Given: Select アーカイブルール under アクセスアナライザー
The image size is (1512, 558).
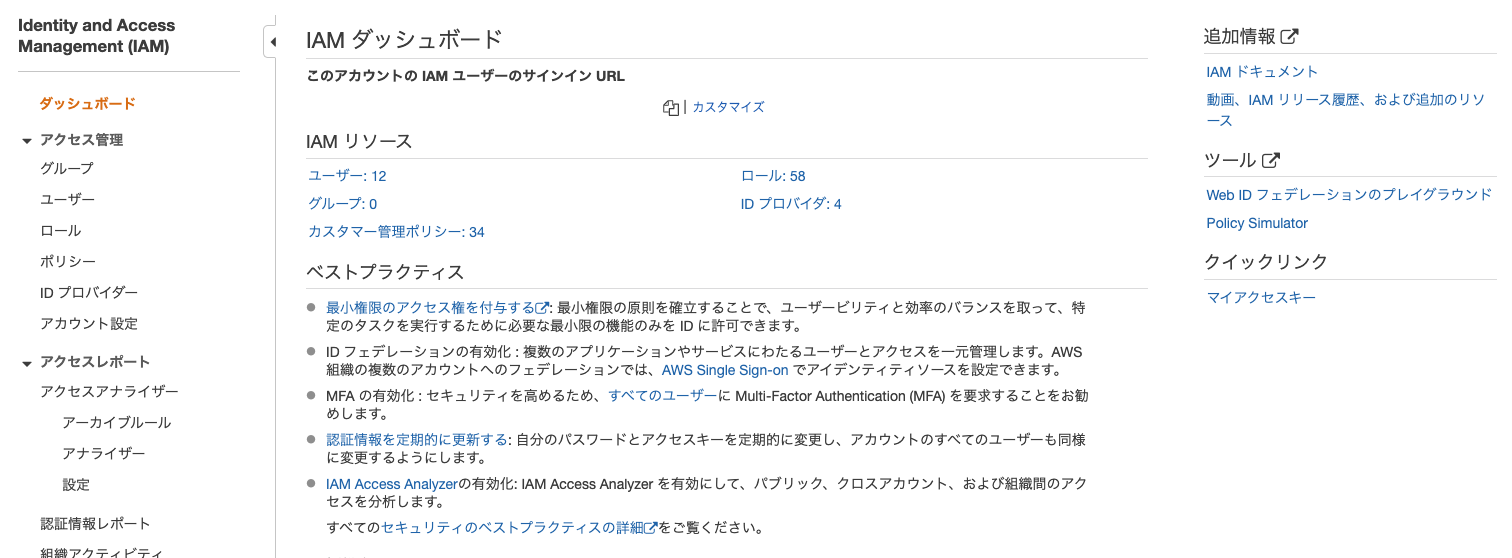Looking at the screenshot, I should pyautogui.click(x=117, y=422).
